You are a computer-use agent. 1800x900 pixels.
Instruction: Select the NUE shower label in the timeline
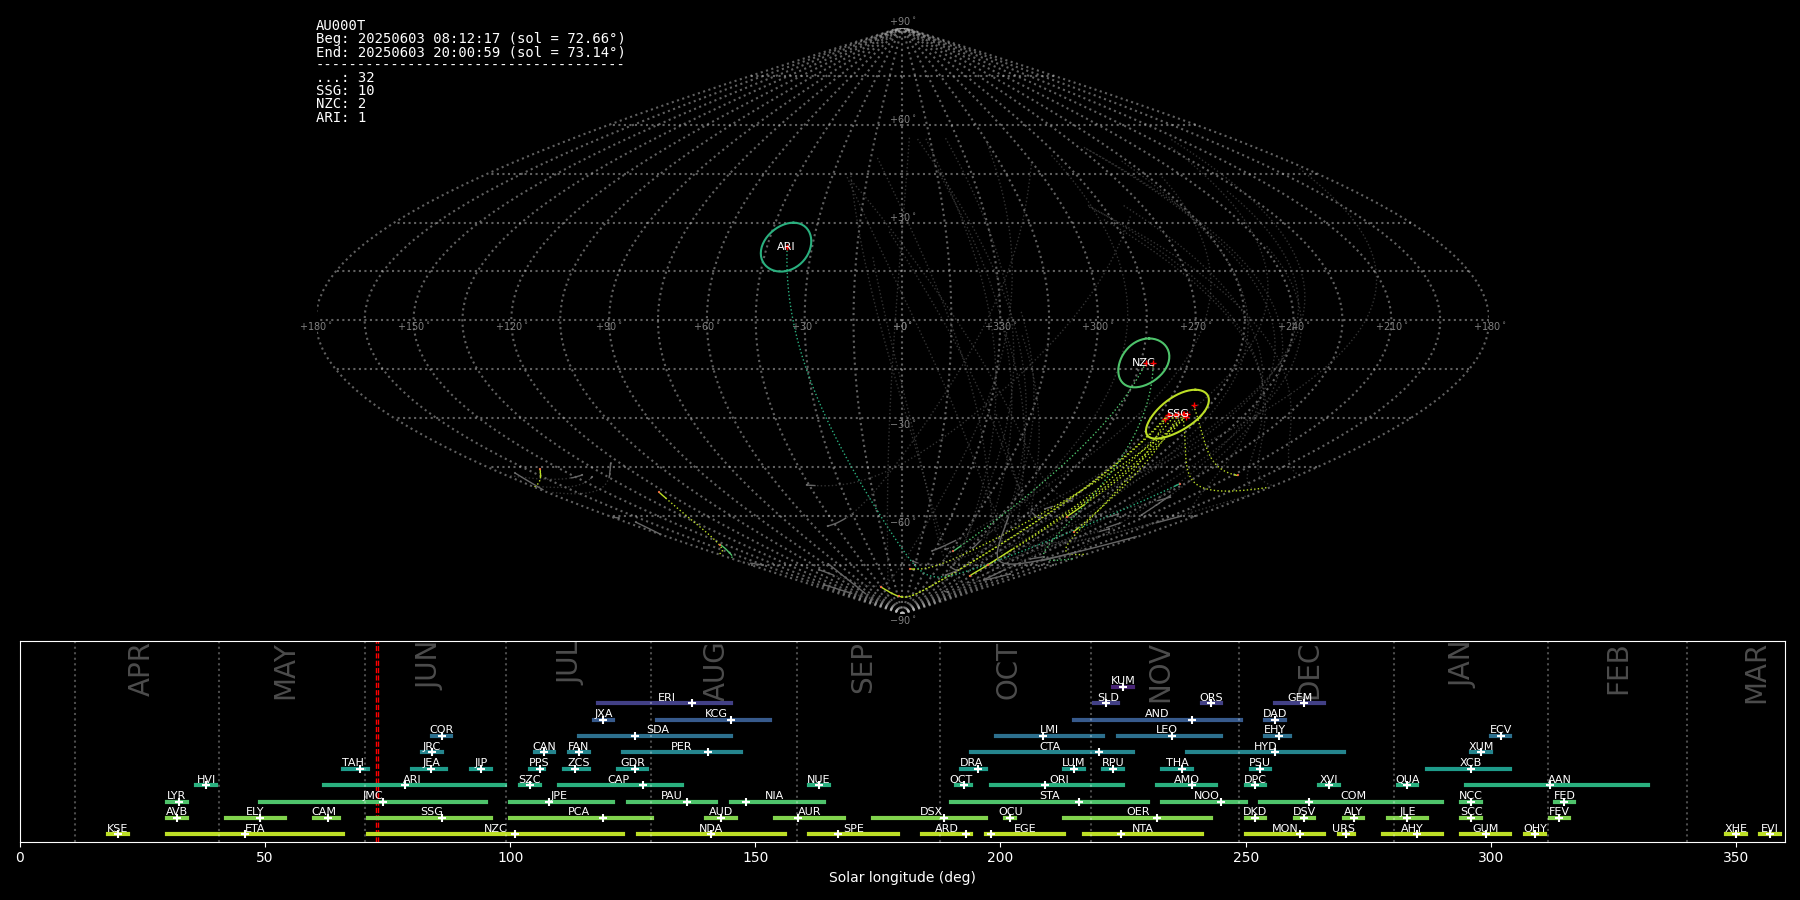coord(818,780)
